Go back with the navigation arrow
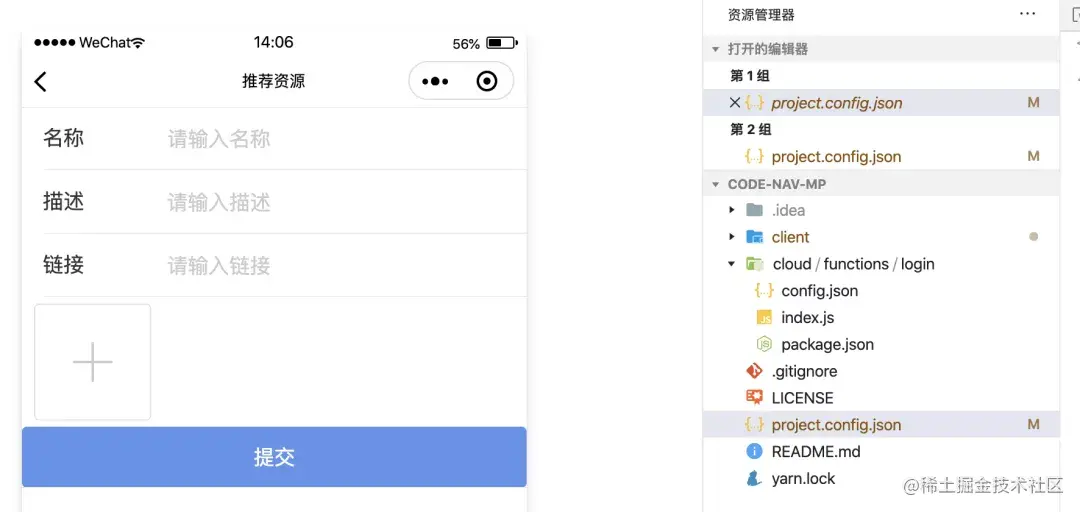The image size is (1080, 512). [41, 81]
